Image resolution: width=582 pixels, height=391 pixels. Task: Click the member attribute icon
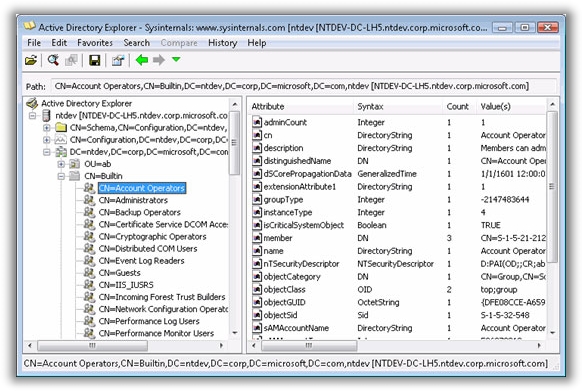tap(257, 238)
